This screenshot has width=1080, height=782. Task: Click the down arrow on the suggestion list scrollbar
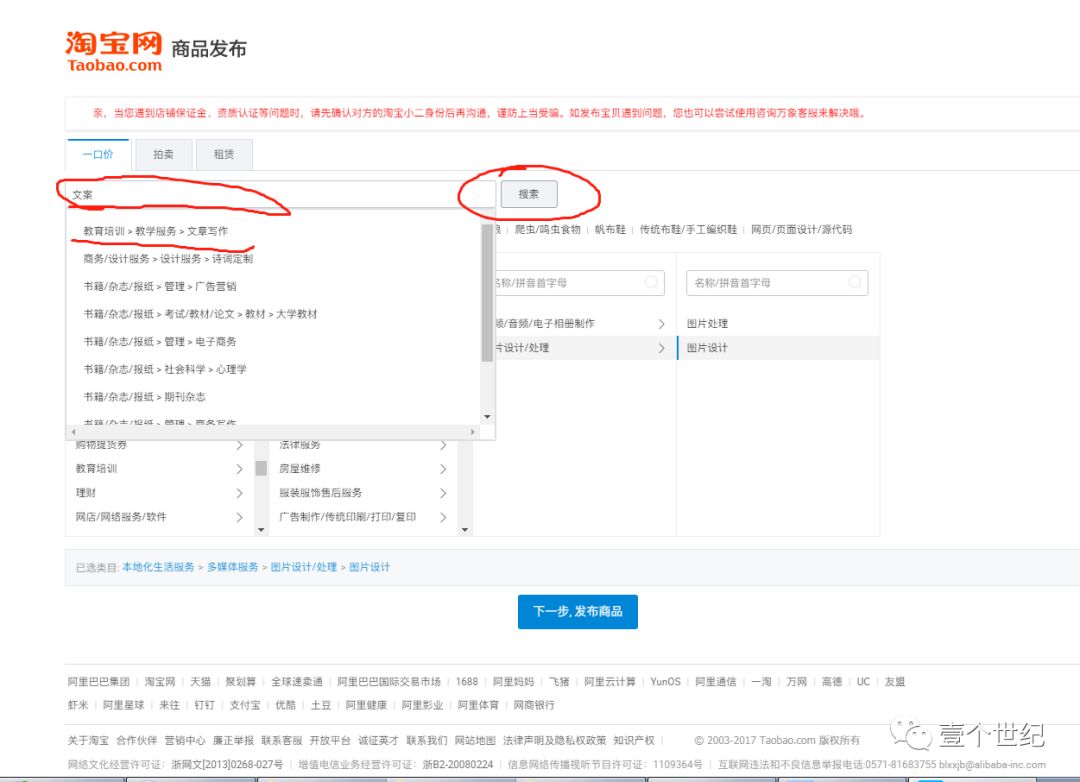pyautogui.click(x=488, y=415)
